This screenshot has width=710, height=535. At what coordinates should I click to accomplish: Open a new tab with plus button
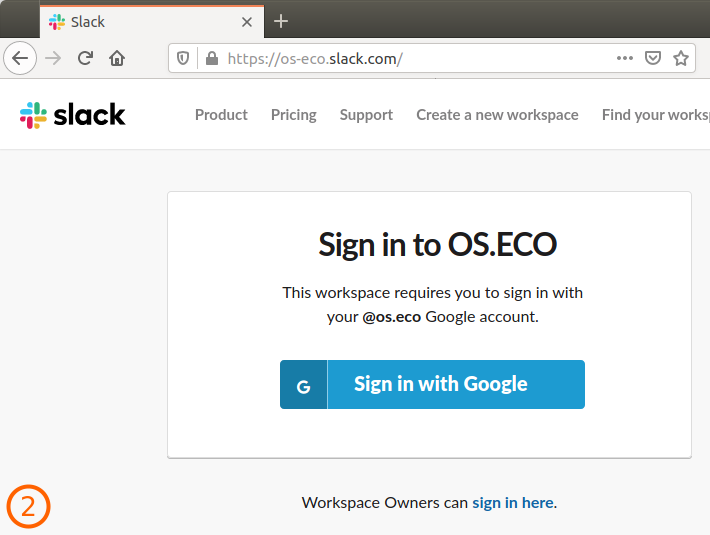click(x=281, y=21)
